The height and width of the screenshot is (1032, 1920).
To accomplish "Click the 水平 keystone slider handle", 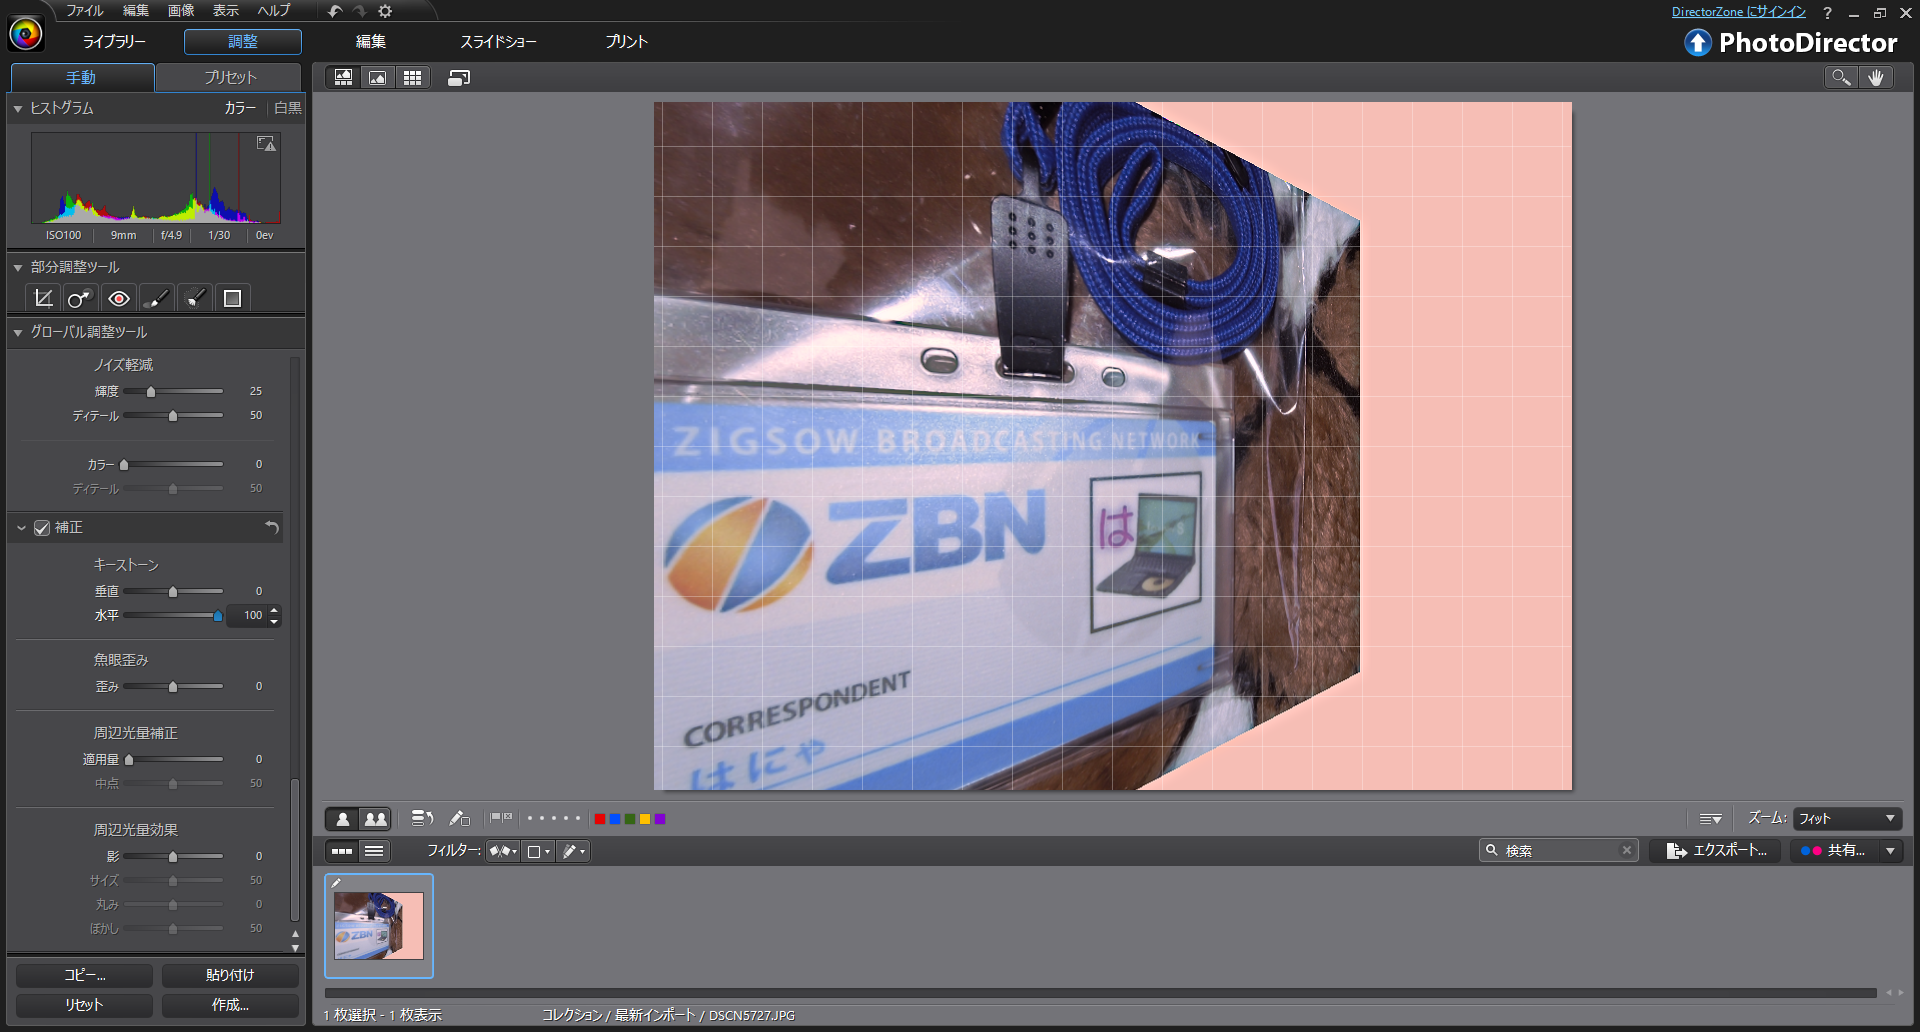I will pyautogui.click(x=218, y=616).
